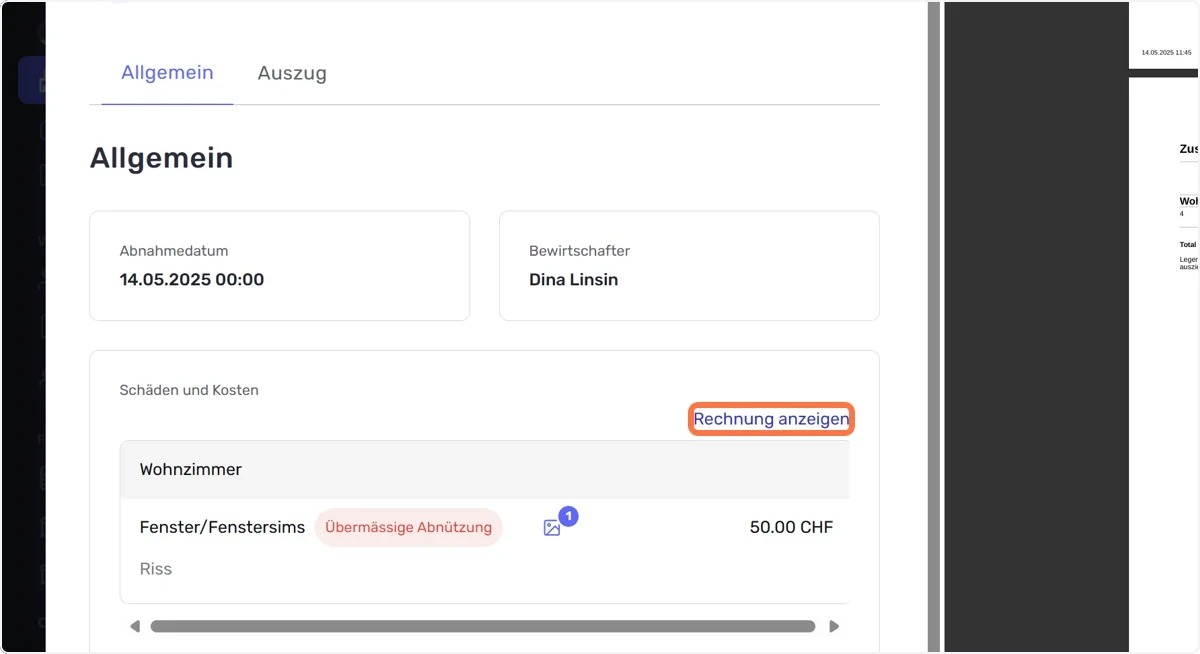This screenshot has height=654, width=1200.
Task: Click the right arrow of the horizontal scrollbar
Action: [834, 627]
